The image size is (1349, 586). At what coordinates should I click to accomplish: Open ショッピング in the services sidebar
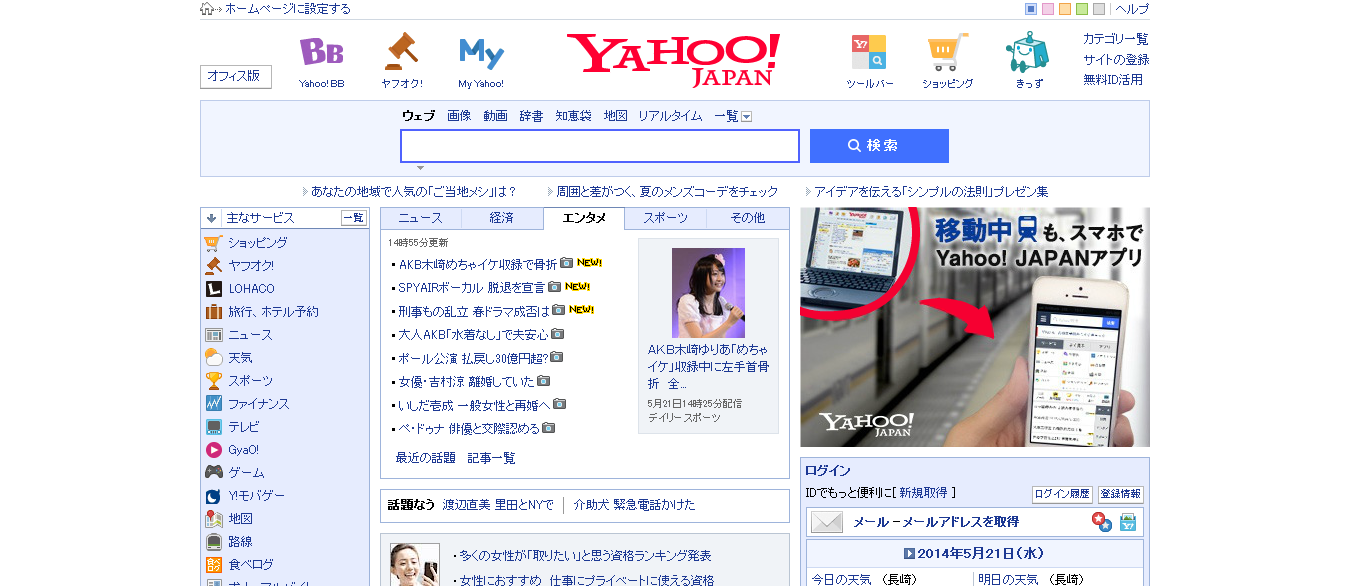257,243
